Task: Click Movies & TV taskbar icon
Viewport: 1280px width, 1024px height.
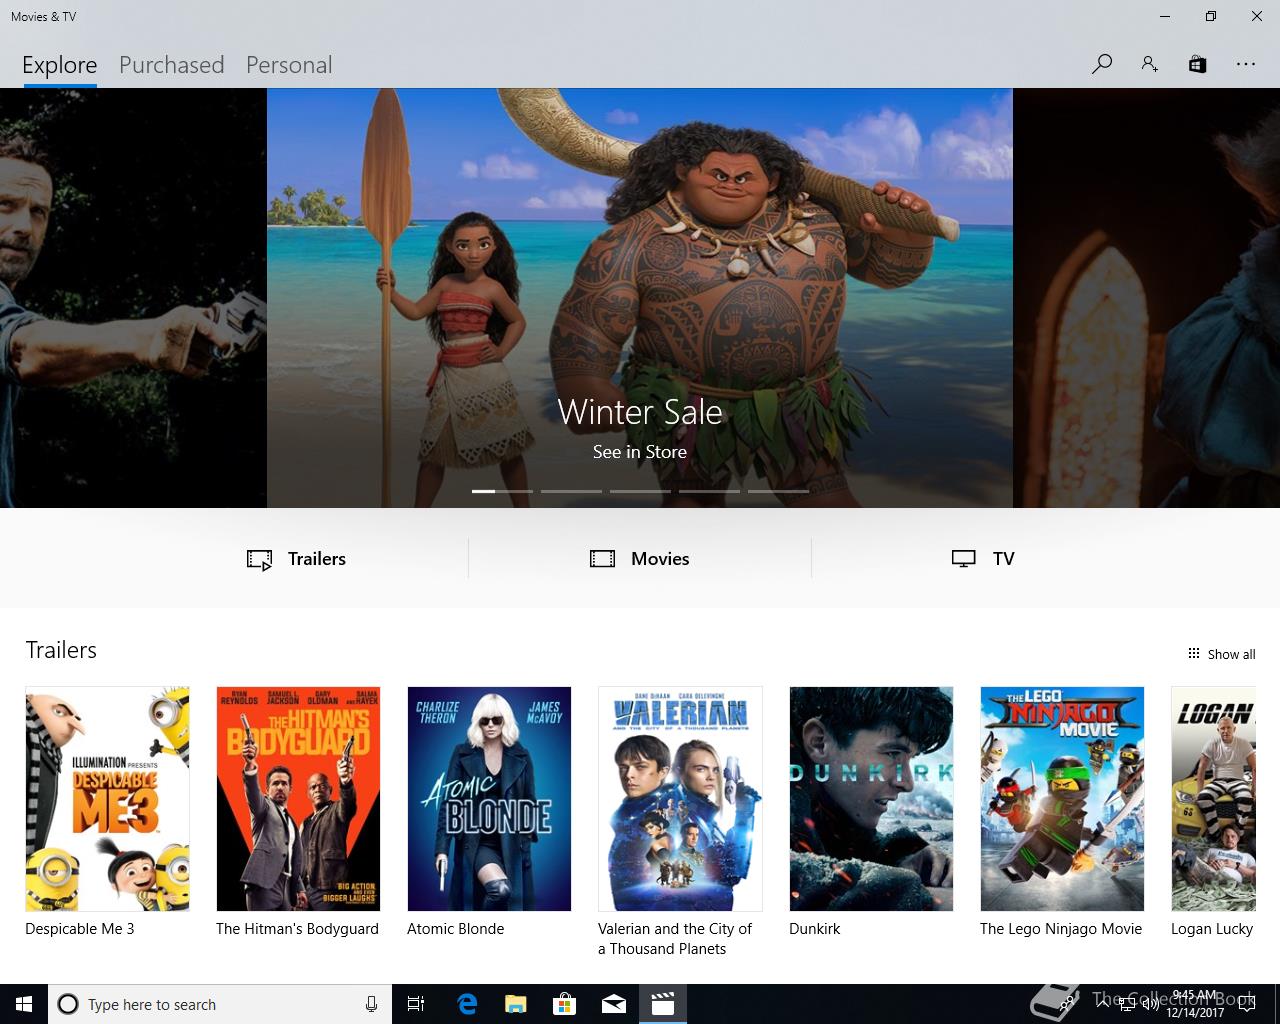Action: tap(663, 1004)
